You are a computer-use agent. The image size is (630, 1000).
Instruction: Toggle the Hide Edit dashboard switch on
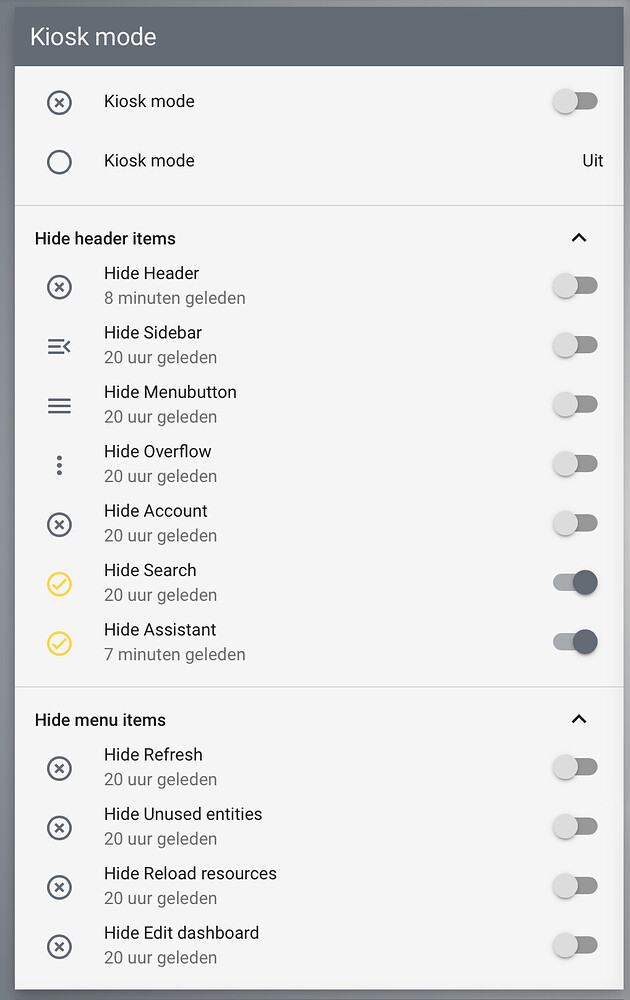pyautogui.click(x=575, y=945)
